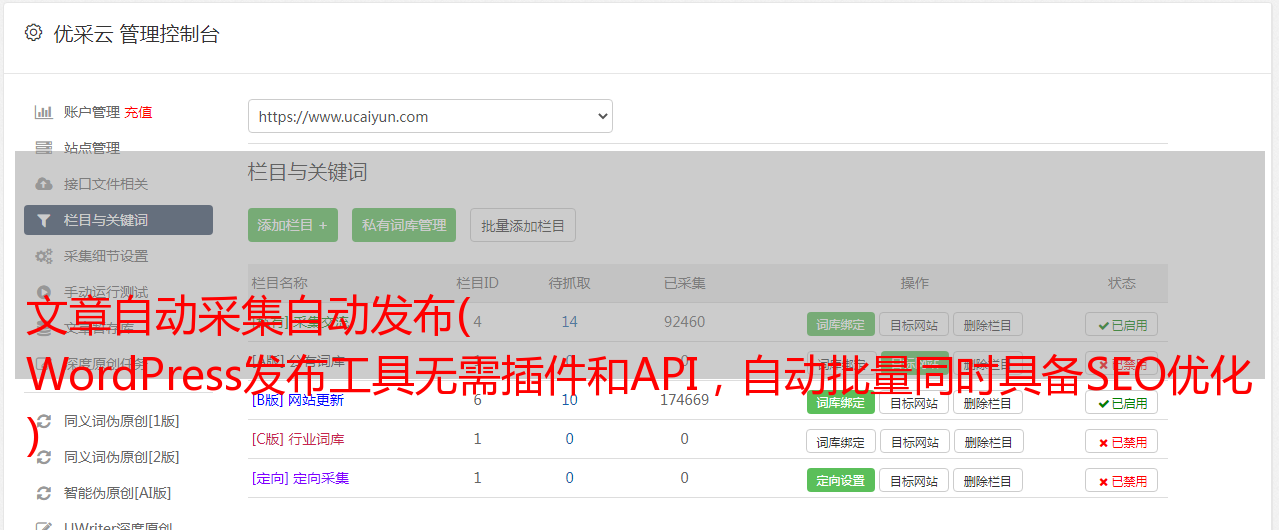Click 目标网站 for [B版] 网站更新
The width and height of the screenshot is (1279, 530).
tap(914, 402)
